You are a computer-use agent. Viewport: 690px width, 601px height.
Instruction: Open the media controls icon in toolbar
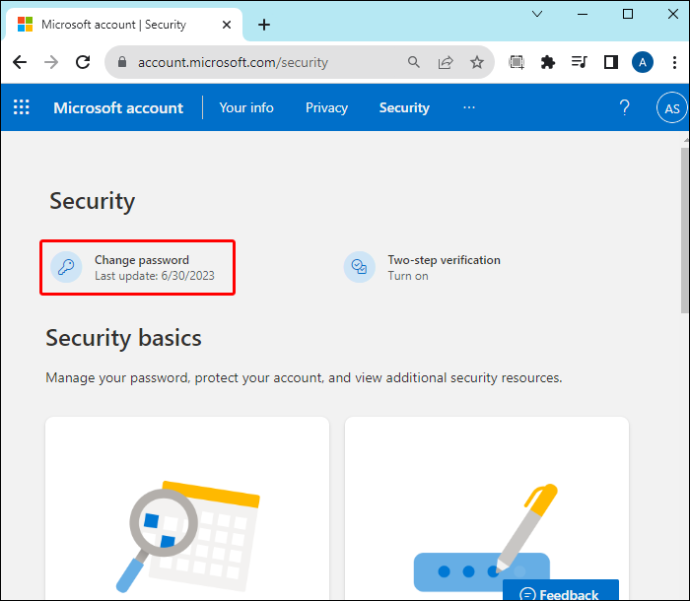(579, 62)
